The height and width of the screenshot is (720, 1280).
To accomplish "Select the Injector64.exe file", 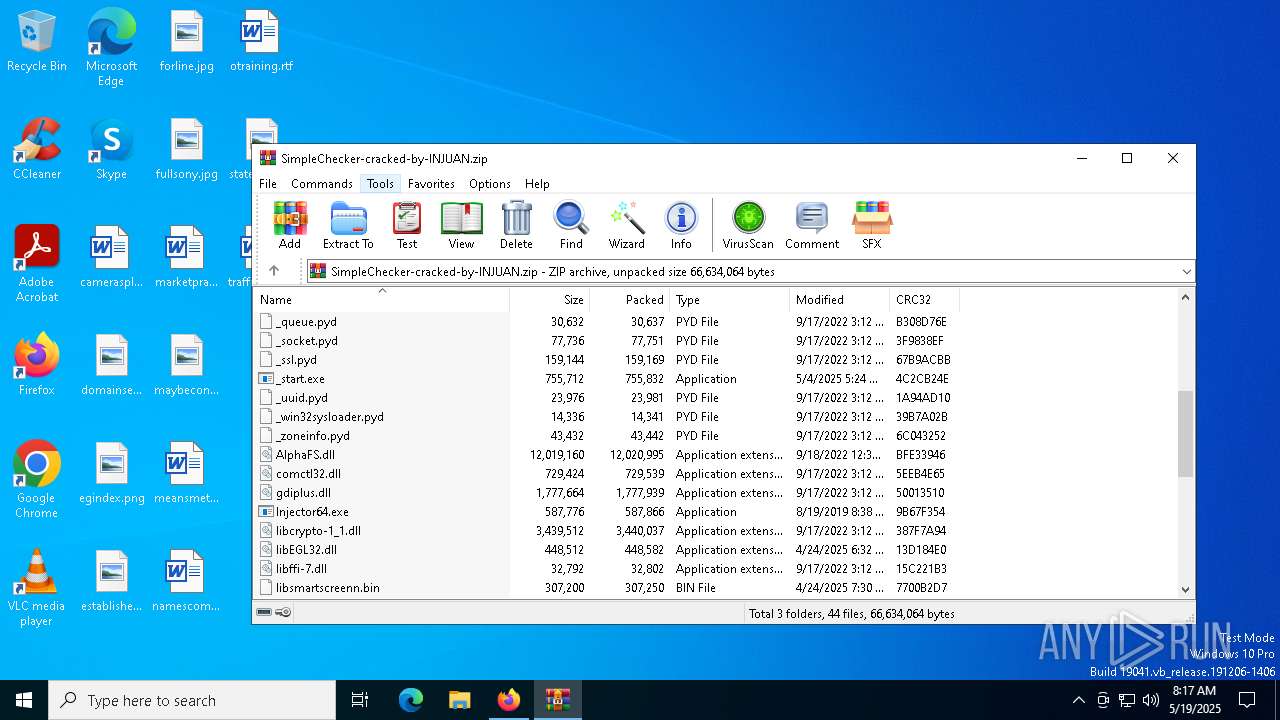I will pyautogui.click(x=605, y=512).
